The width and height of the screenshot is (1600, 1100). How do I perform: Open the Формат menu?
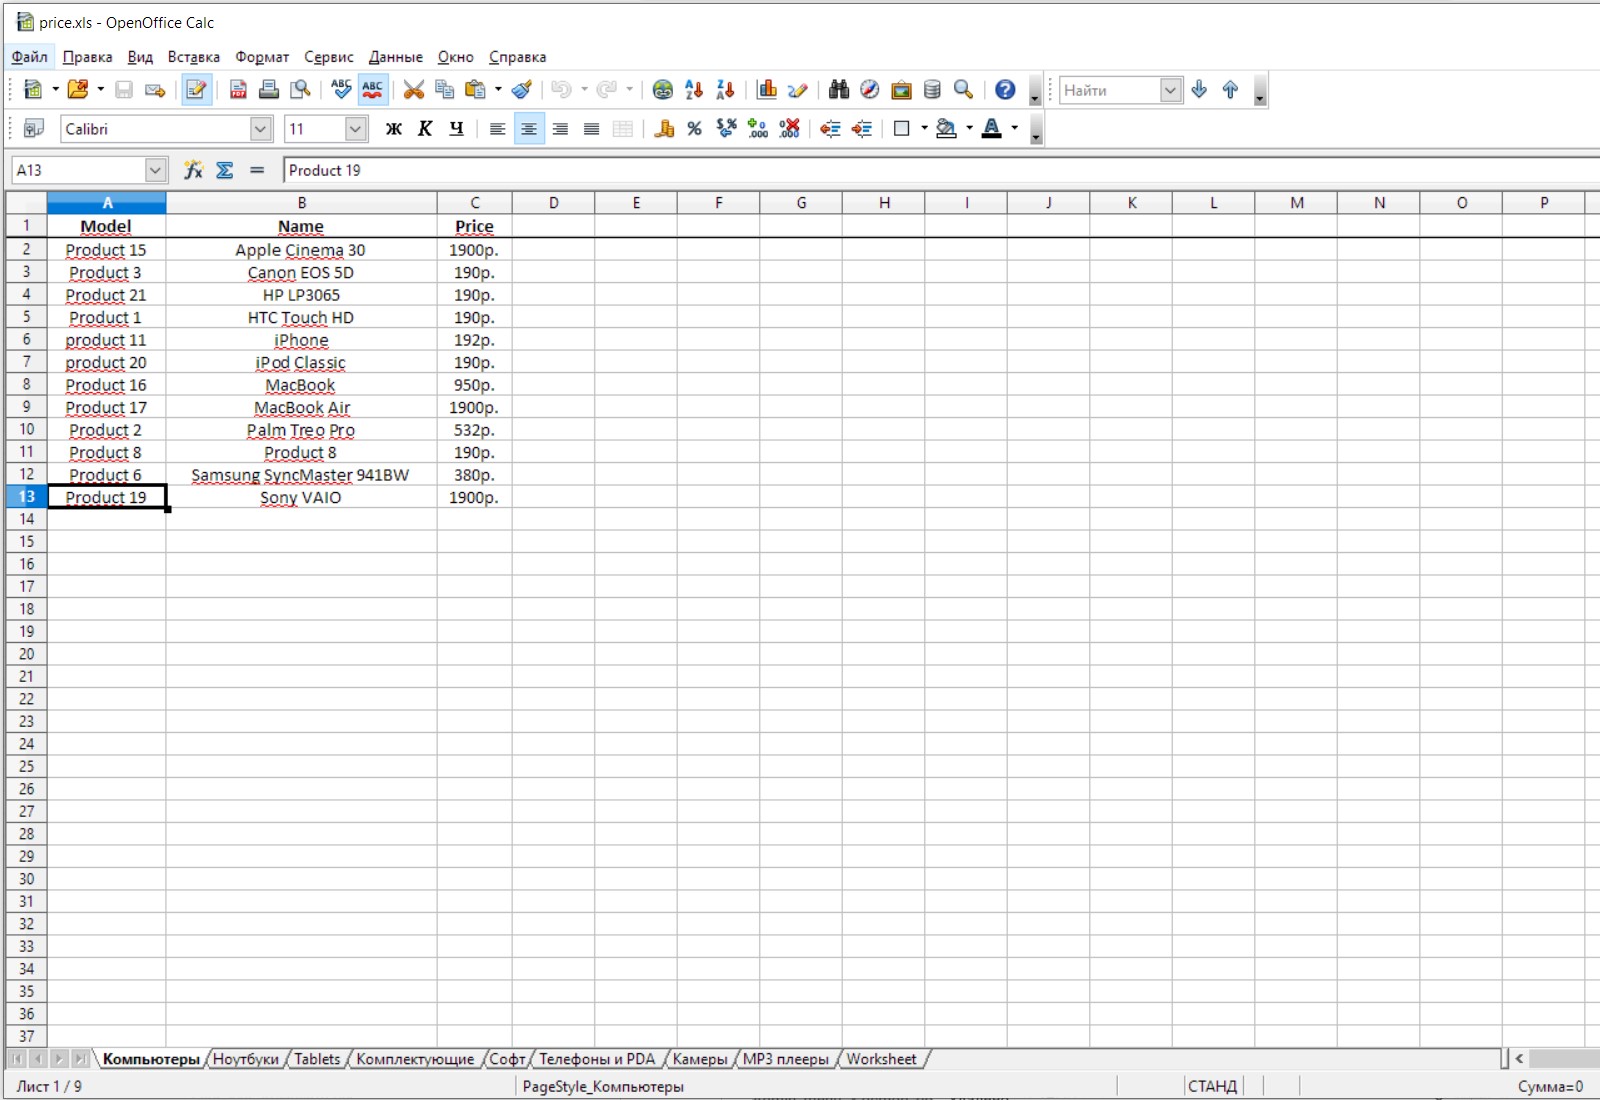pyautogui.click(x=262, y=57)
